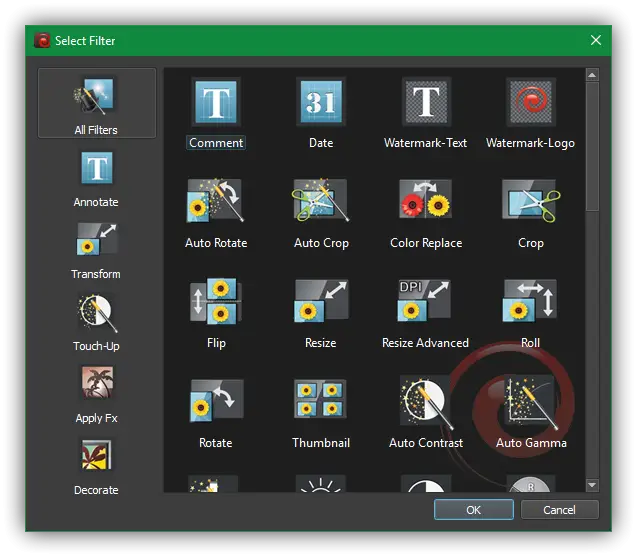This screenshot has height=557, width=637.
Task: Confirm selection with the OK button
Action: 474,509
